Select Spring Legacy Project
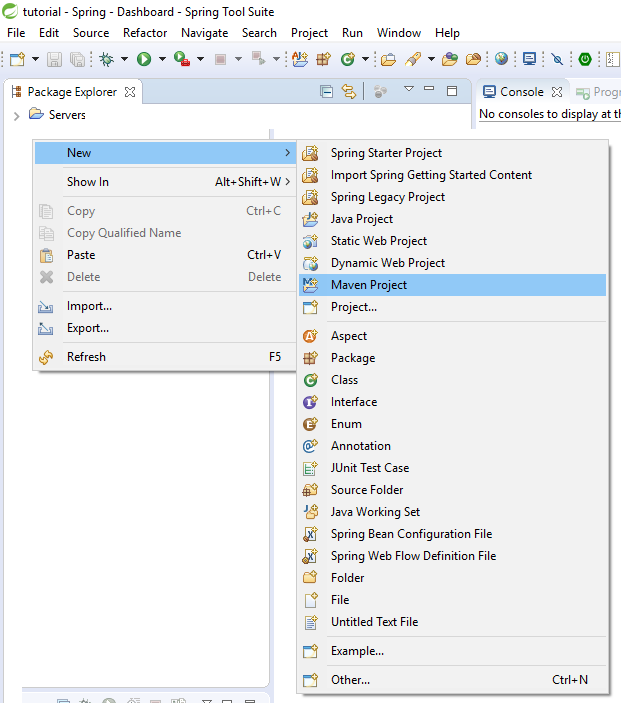This screenshot has height=714, width=644. (453, 197)
